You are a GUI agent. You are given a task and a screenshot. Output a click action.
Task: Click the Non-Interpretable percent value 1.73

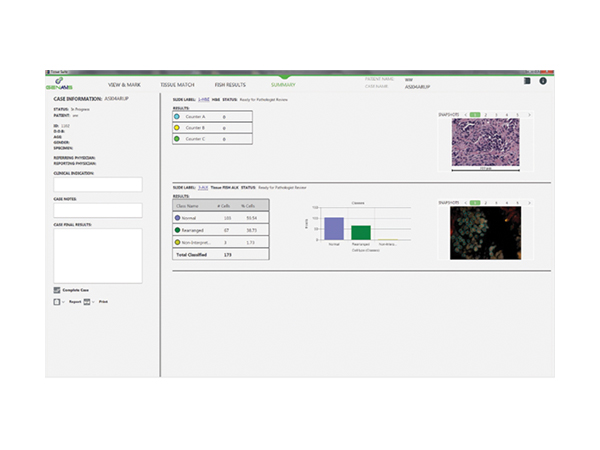251,243
